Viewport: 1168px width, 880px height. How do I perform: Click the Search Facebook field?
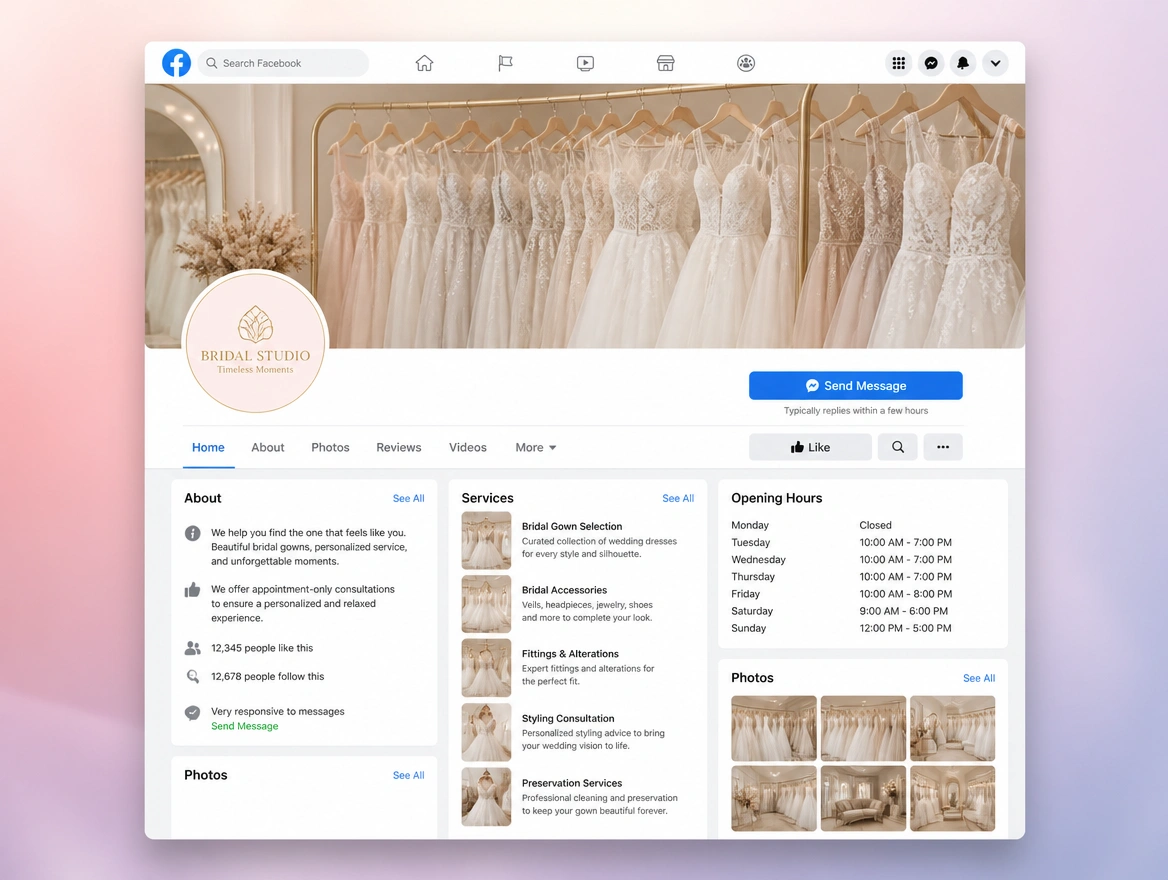tap(283, 63)
